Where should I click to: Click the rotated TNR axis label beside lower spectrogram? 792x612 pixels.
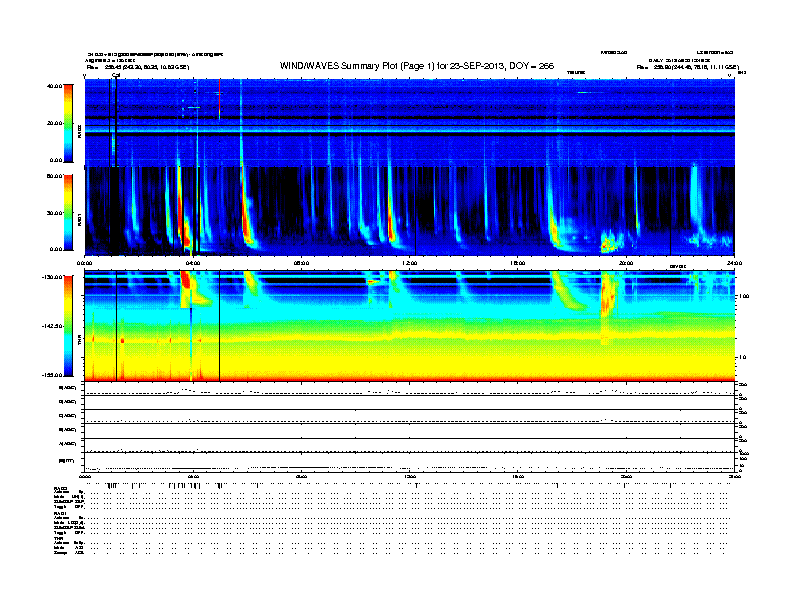tap(79, 340)
